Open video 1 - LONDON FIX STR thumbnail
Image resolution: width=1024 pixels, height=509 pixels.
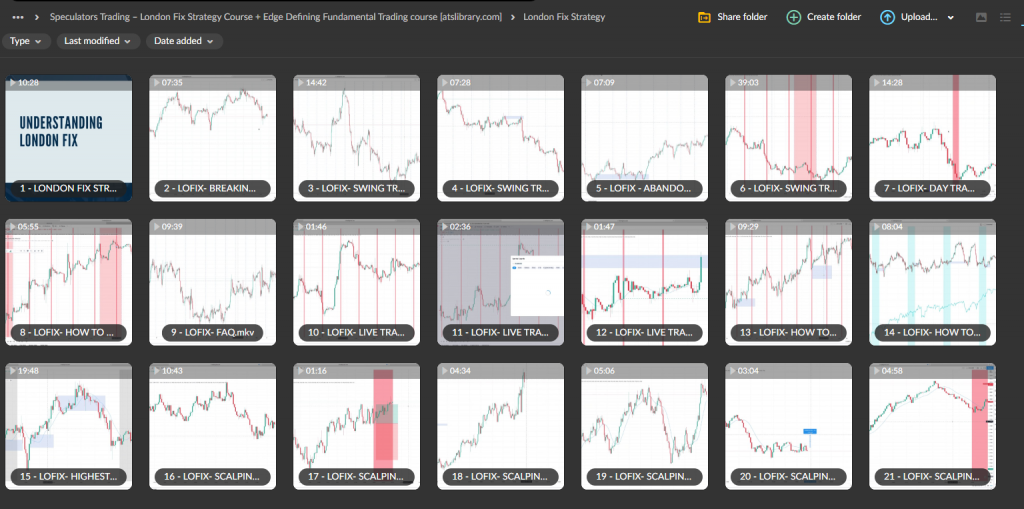[x=69, y=138]
